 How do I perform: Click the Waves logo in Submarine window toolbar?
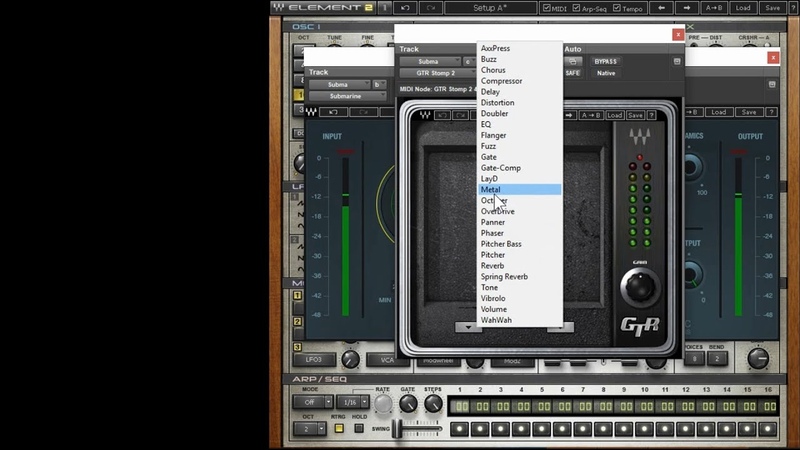tap(311, 112)
